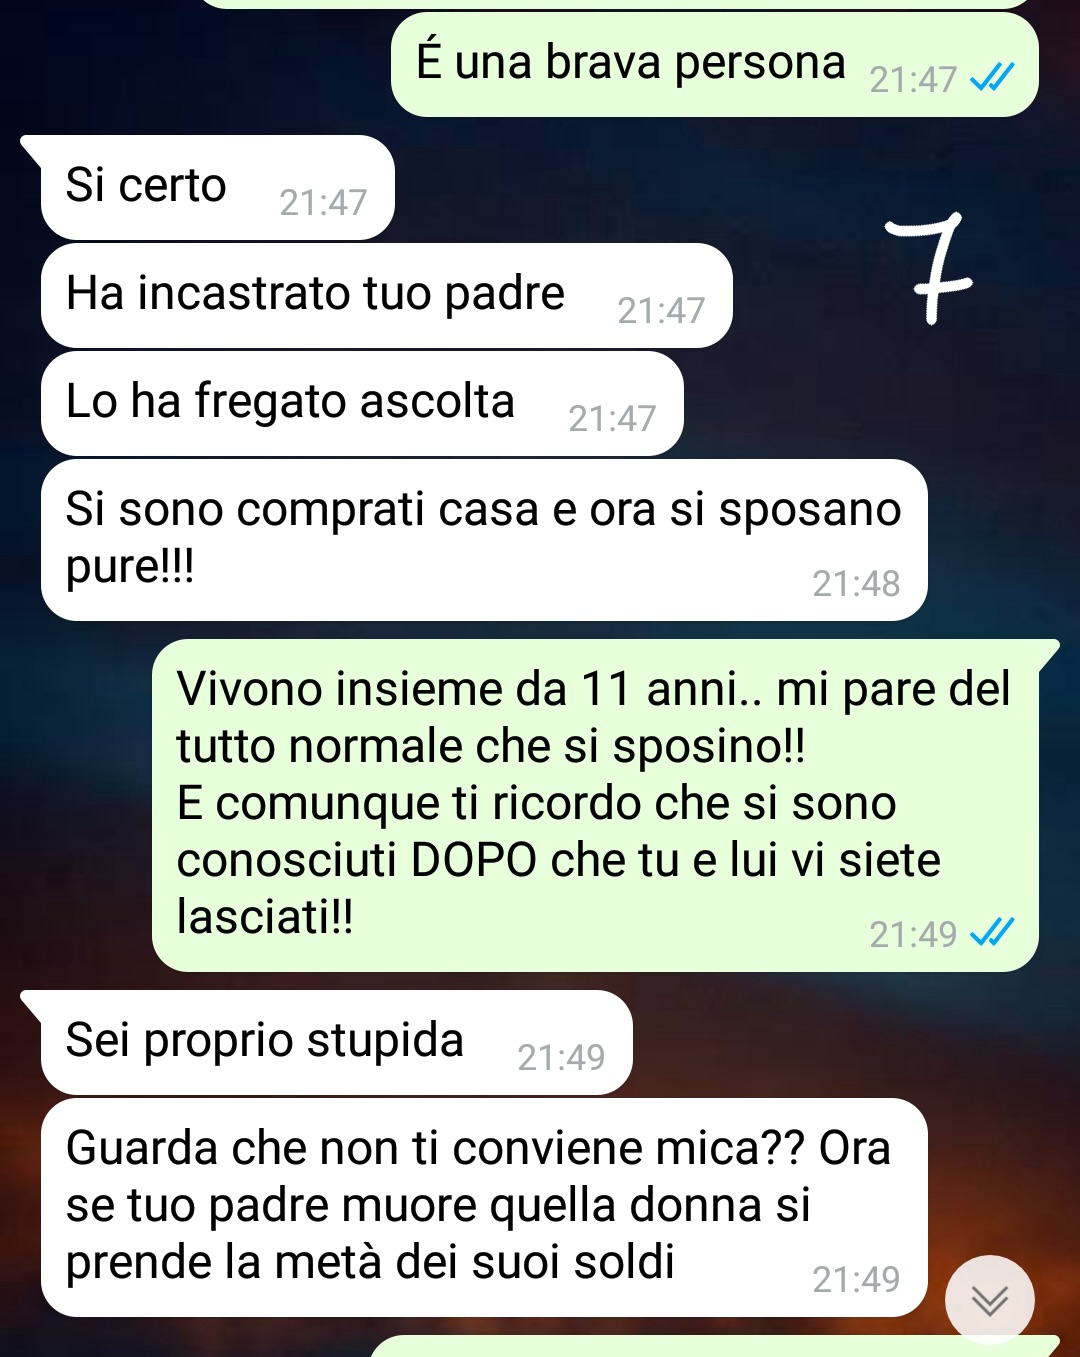Click the blue read ticks on "É una brava persona"

coord(993,77)
